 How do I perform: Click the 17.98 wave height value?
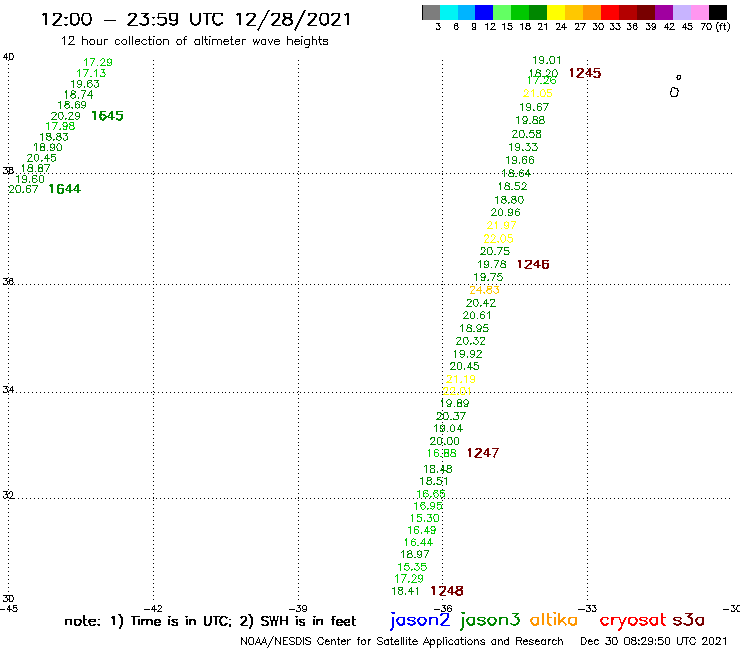click(60, 126)
